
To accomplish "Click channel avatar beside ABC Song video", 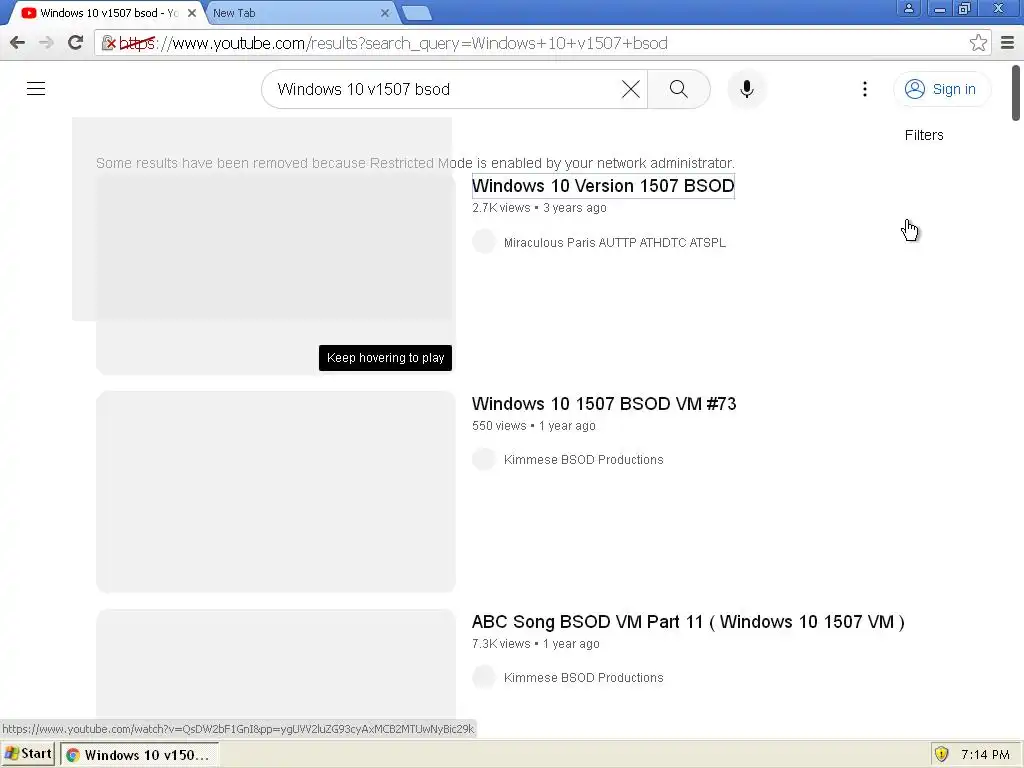I will pyautogui.click(x=484, y=677).
